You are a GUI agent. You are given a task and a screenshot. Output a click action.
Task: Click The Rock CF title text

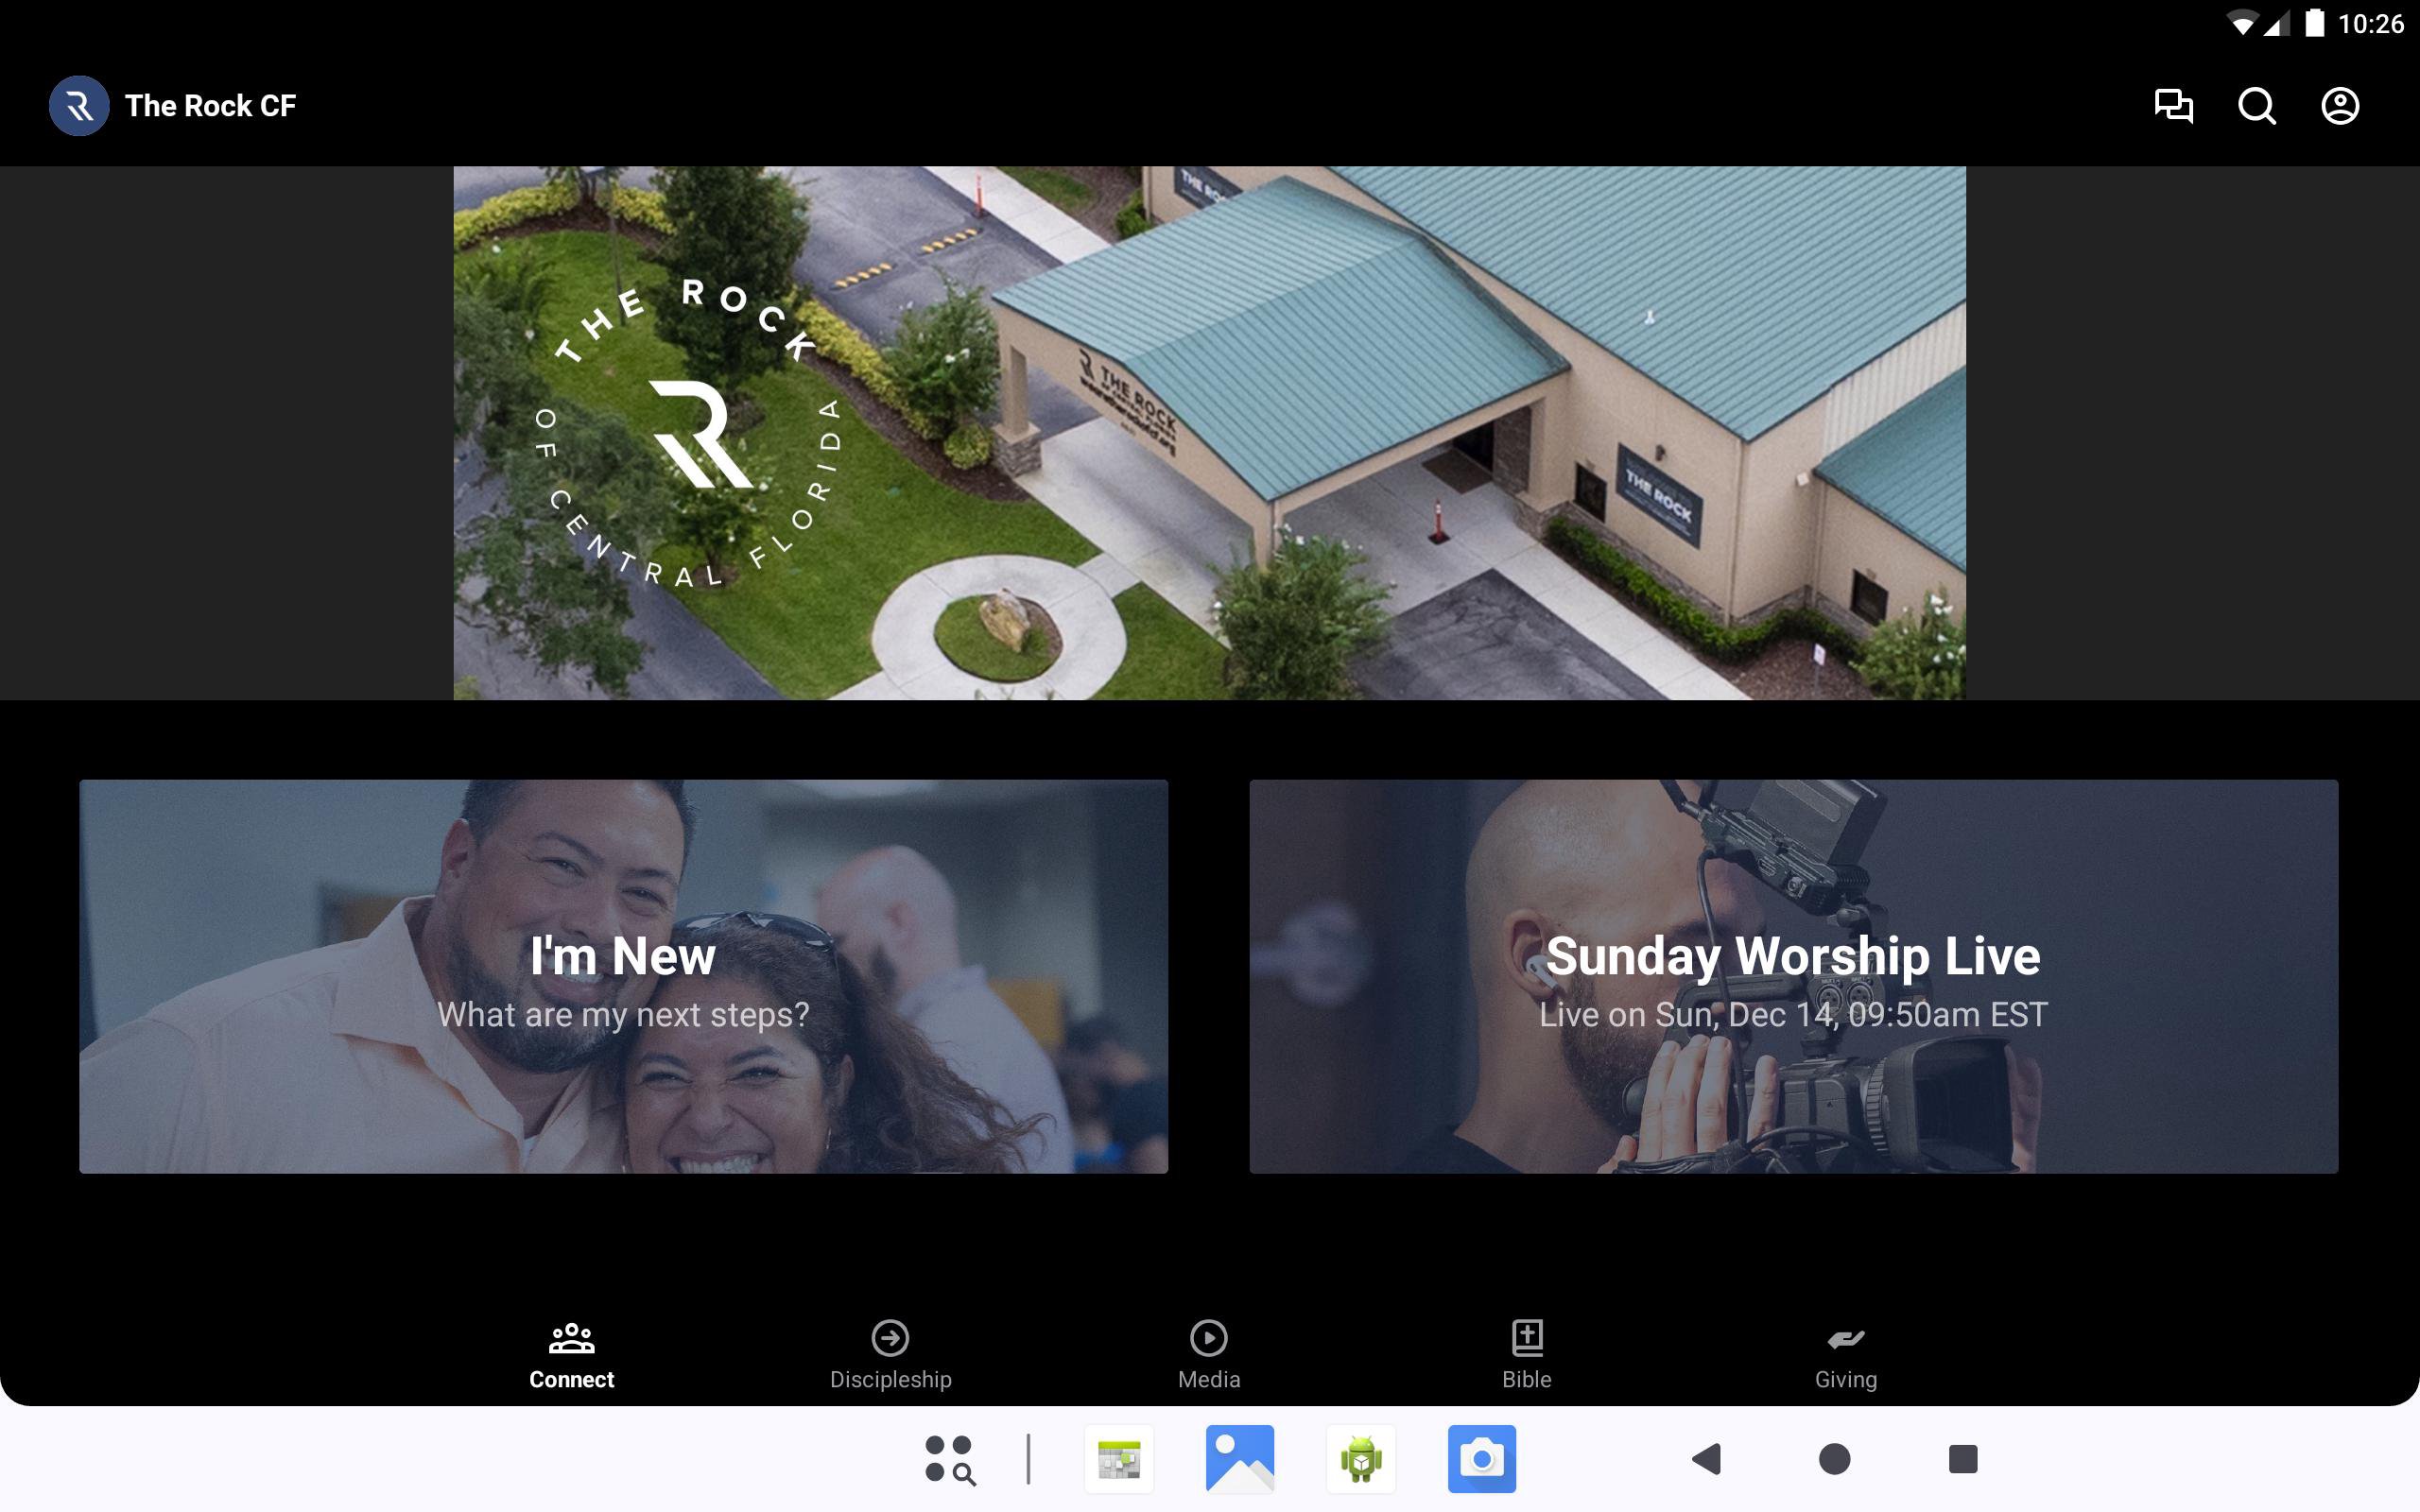click(x=210, y=106)
